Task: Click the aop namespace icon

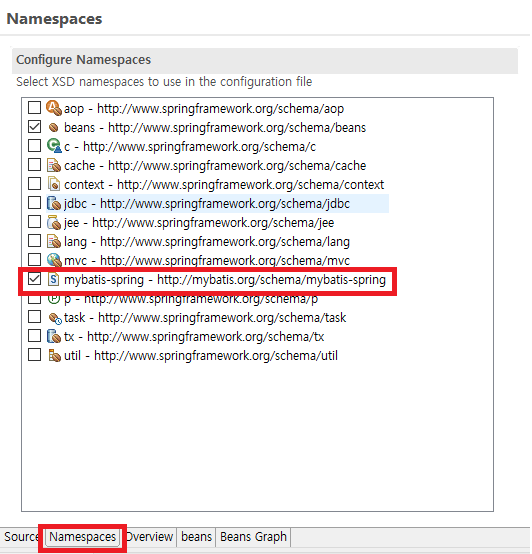Action: click(x=54, y=108)
